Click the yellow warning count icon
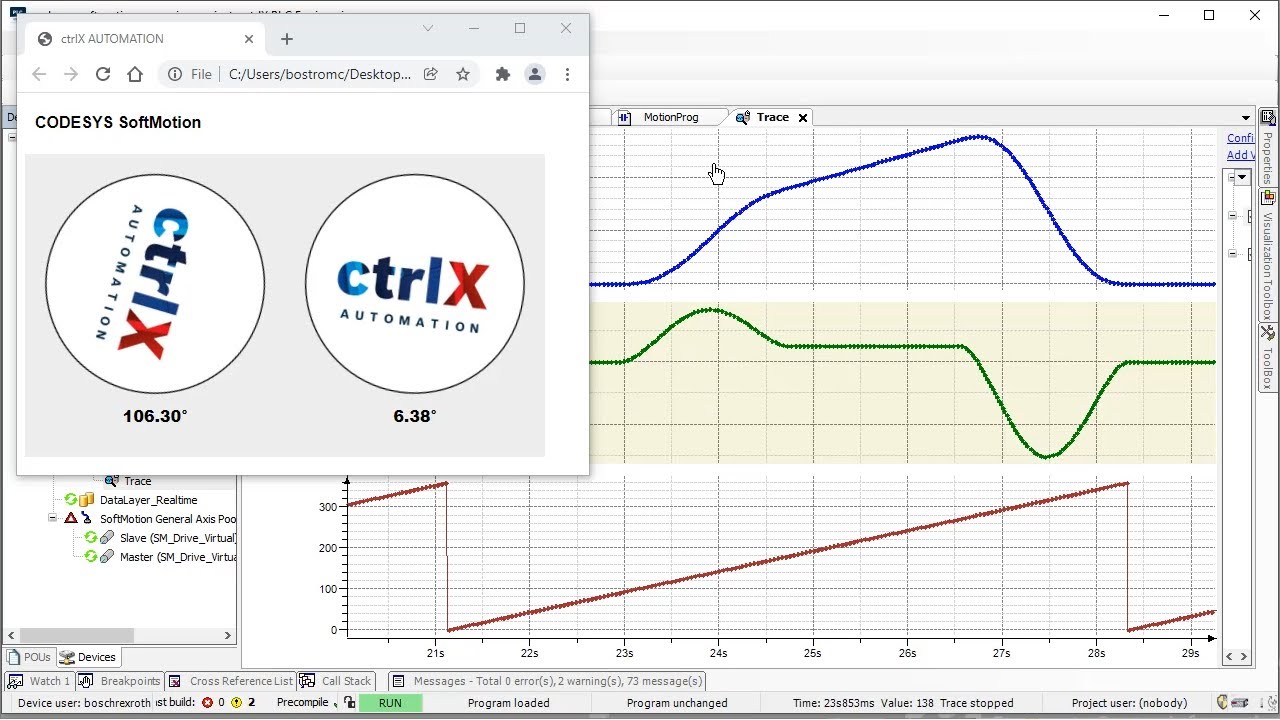The height and width of the screenshot is (720, 1280). point(237,703)
